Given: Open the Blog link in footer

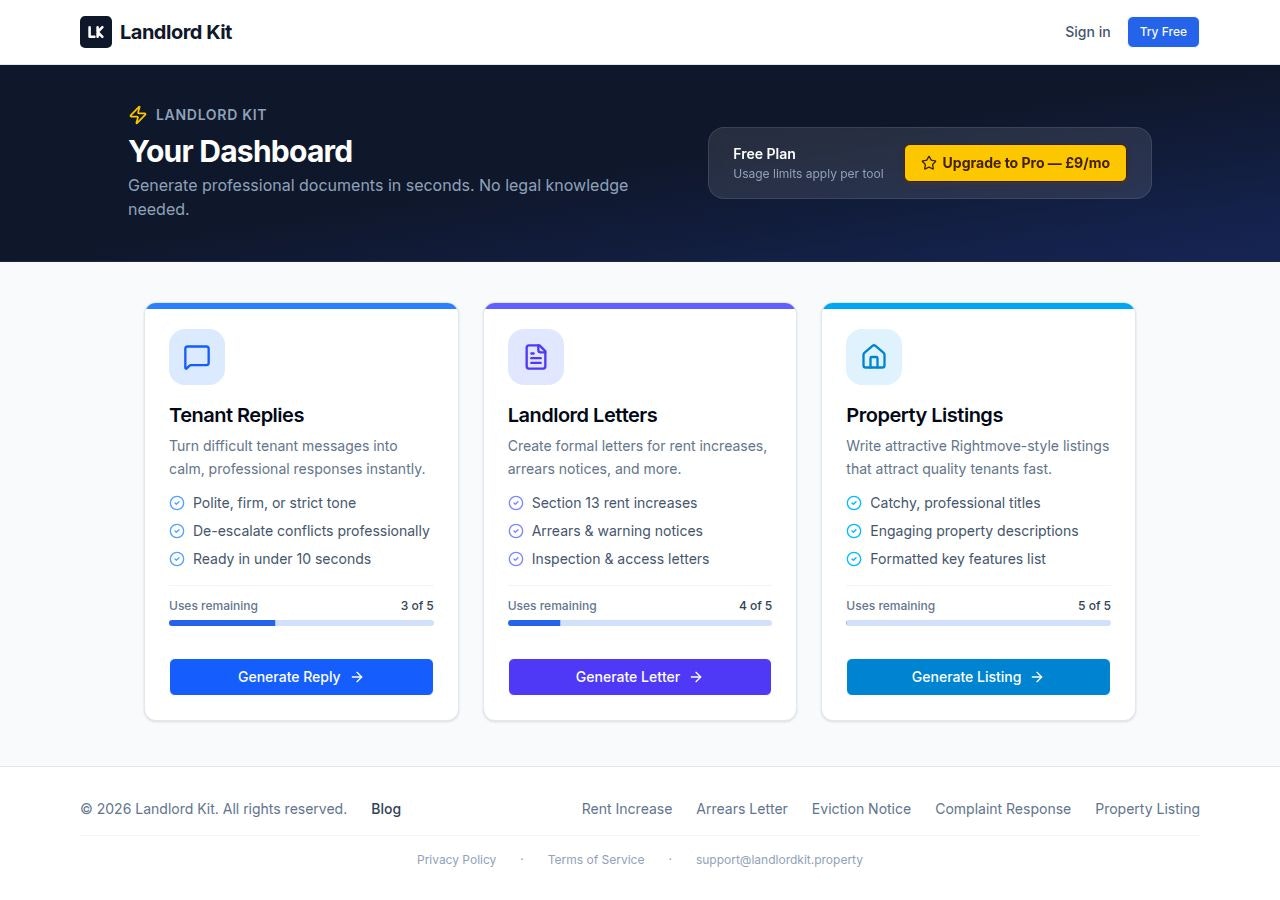Looking at the screenshot, I should [386, 809].
